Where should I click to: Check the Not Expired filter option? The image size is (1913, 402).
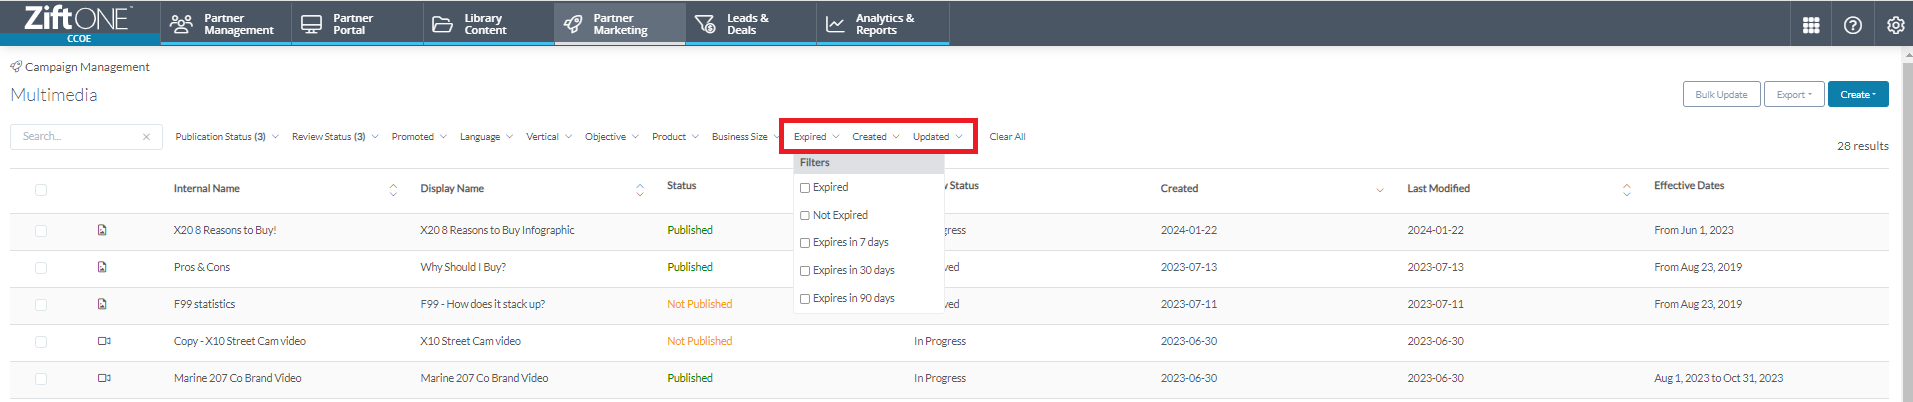click(805, 215)
